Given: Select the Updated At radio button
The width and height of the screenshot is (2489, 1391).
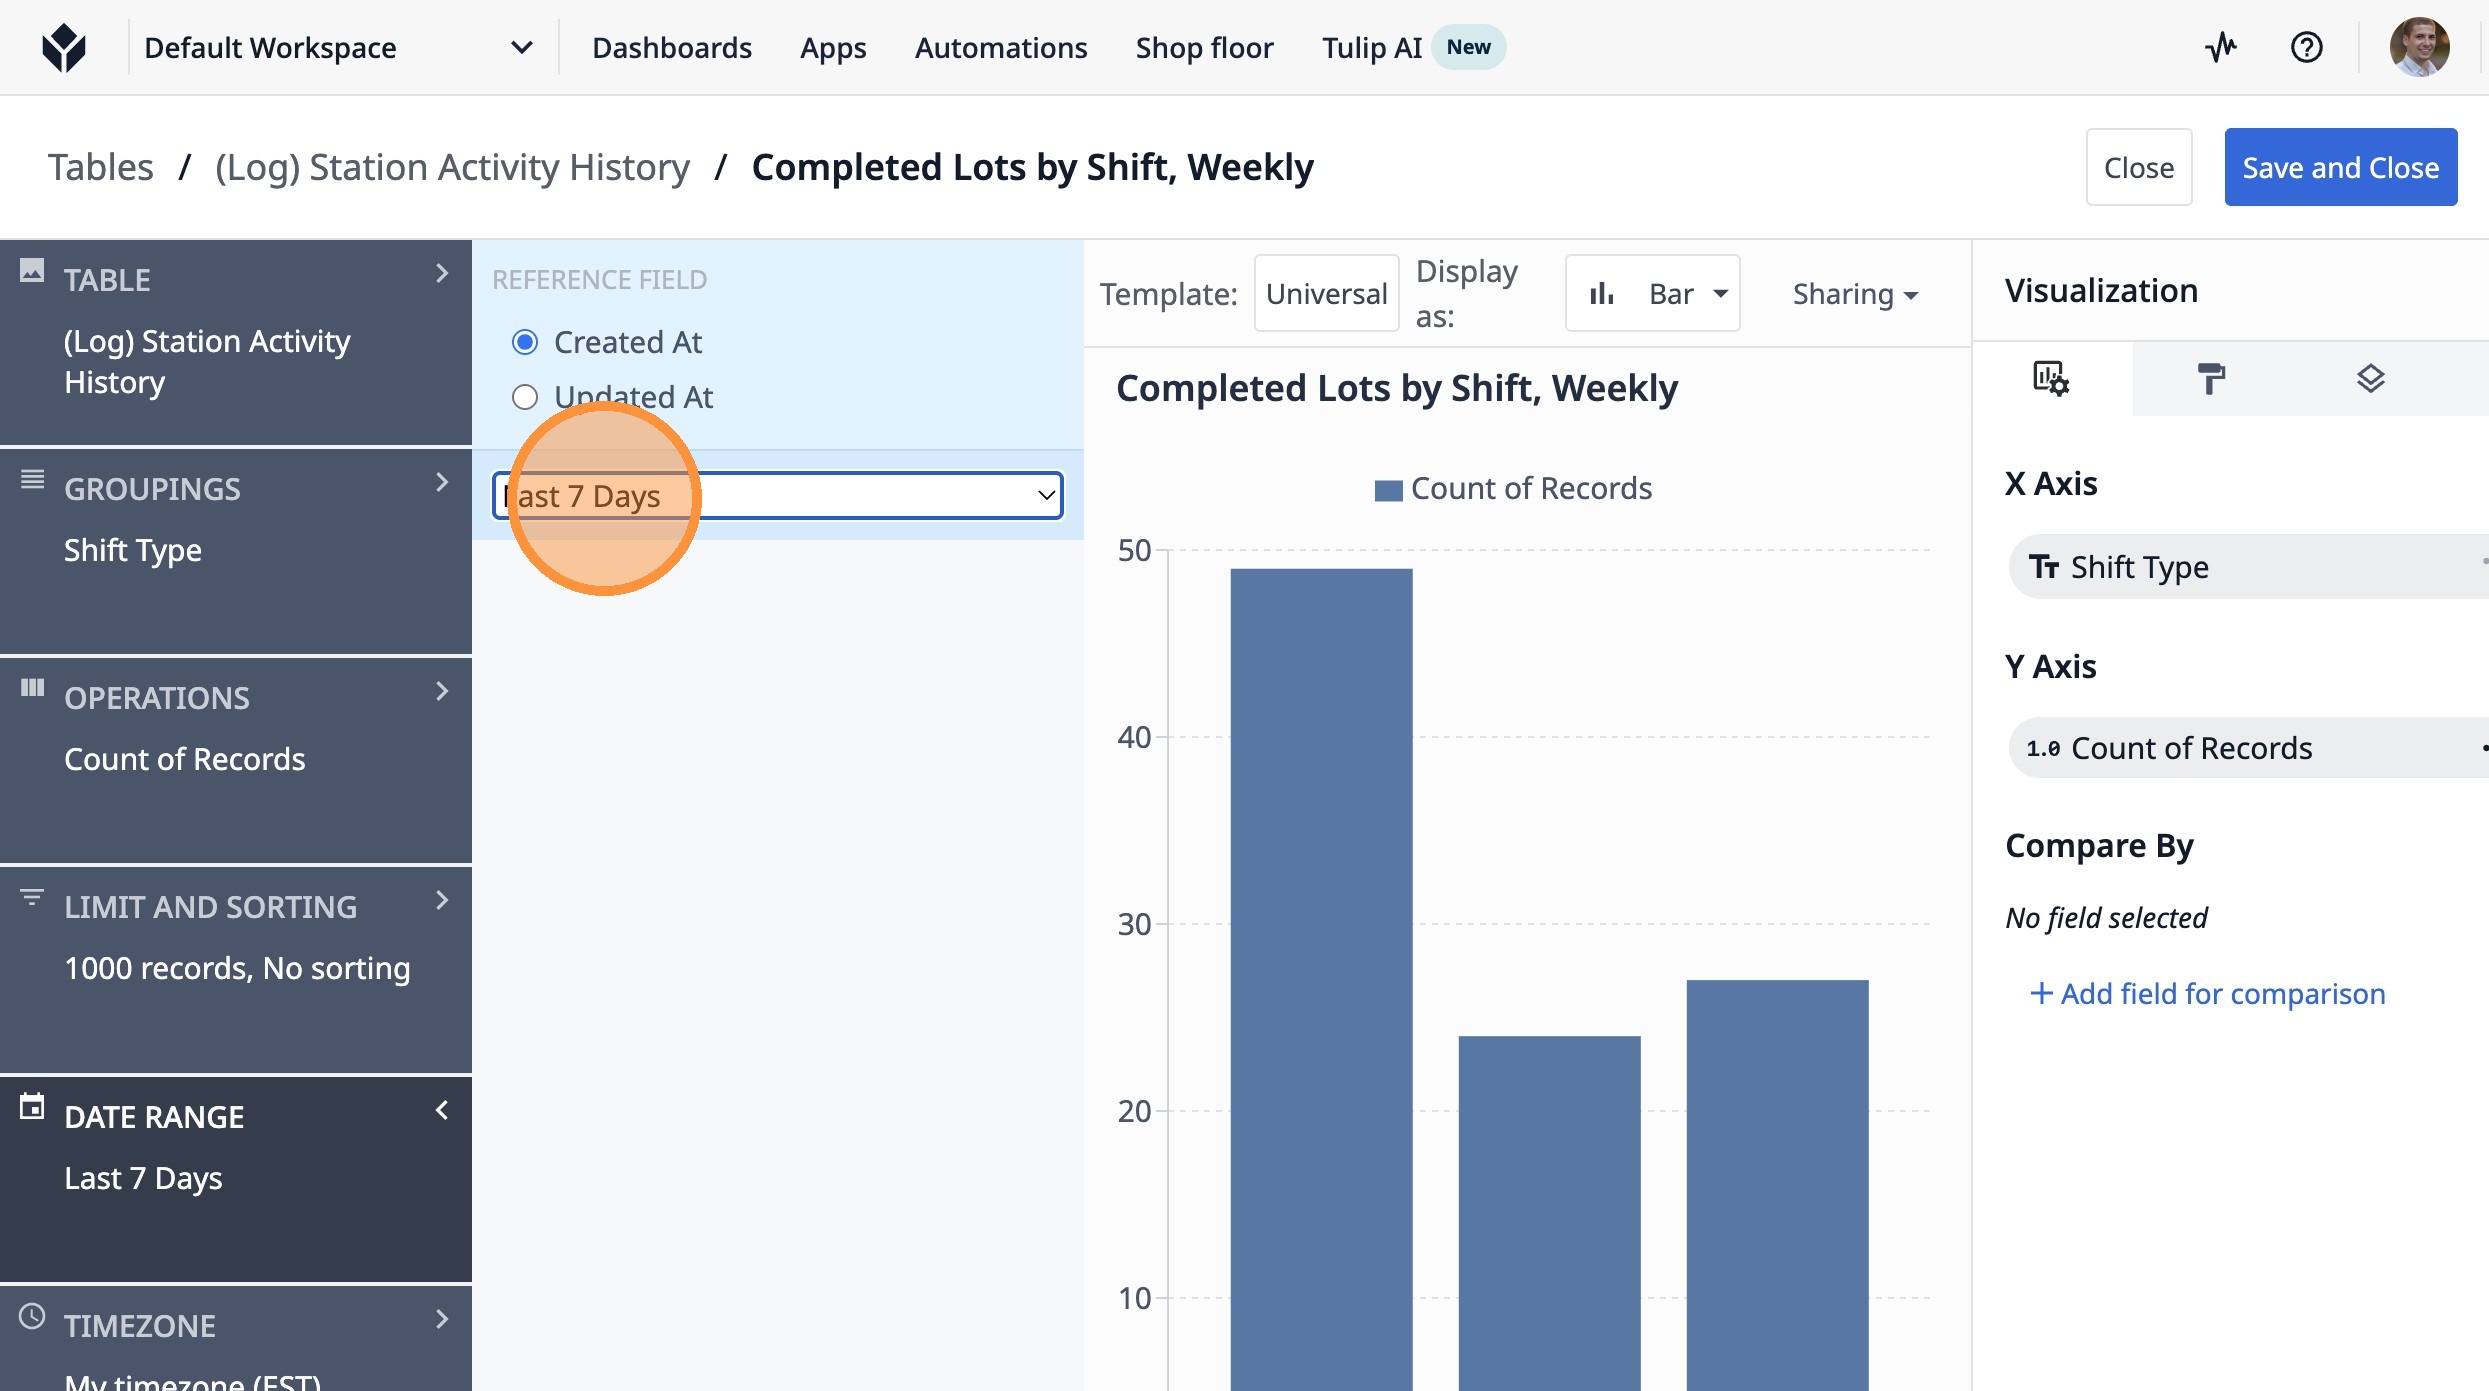Looking at the screenshot, I should point(525,397).
